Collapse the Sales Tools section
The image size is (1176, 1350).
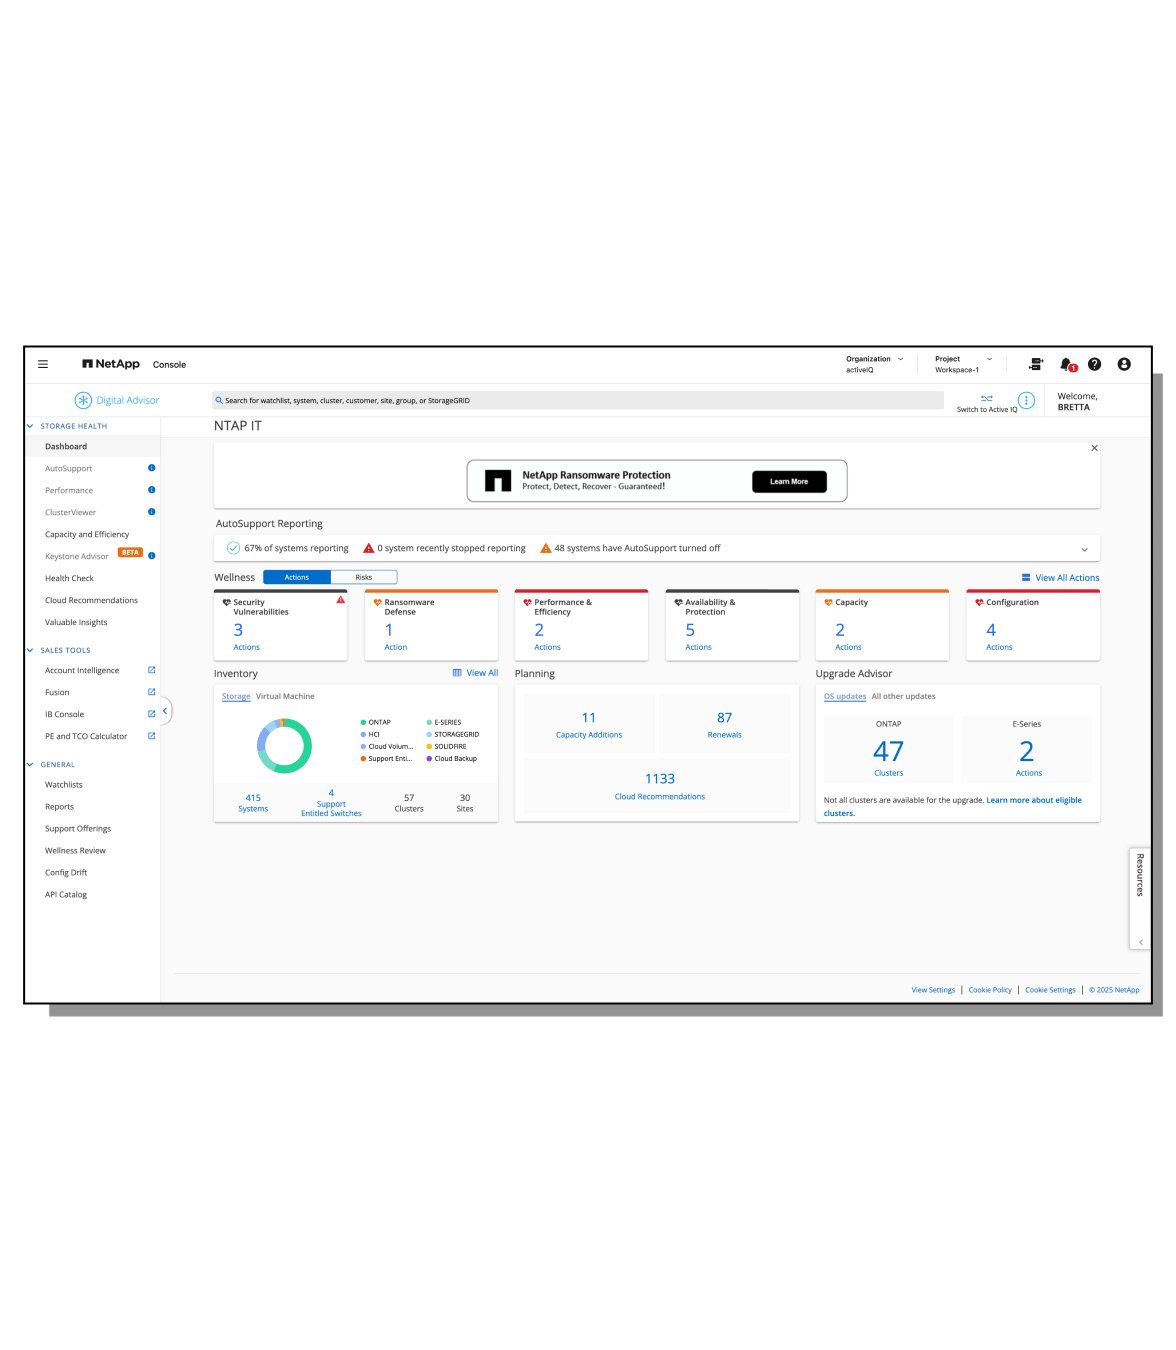(30, 650)
